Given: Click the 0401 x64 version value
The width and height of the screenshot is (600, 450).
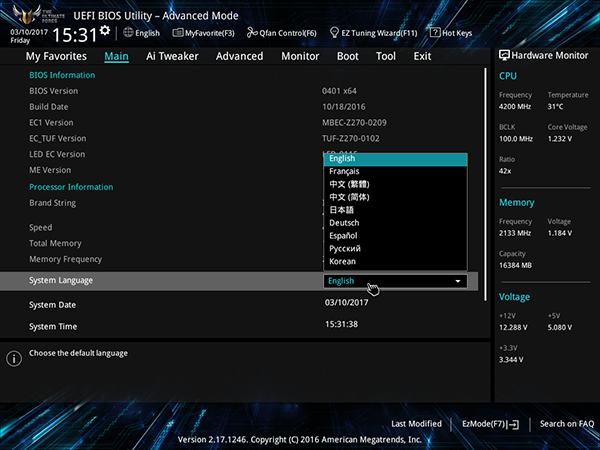Looking at the screenshot, I should point(339,91).
